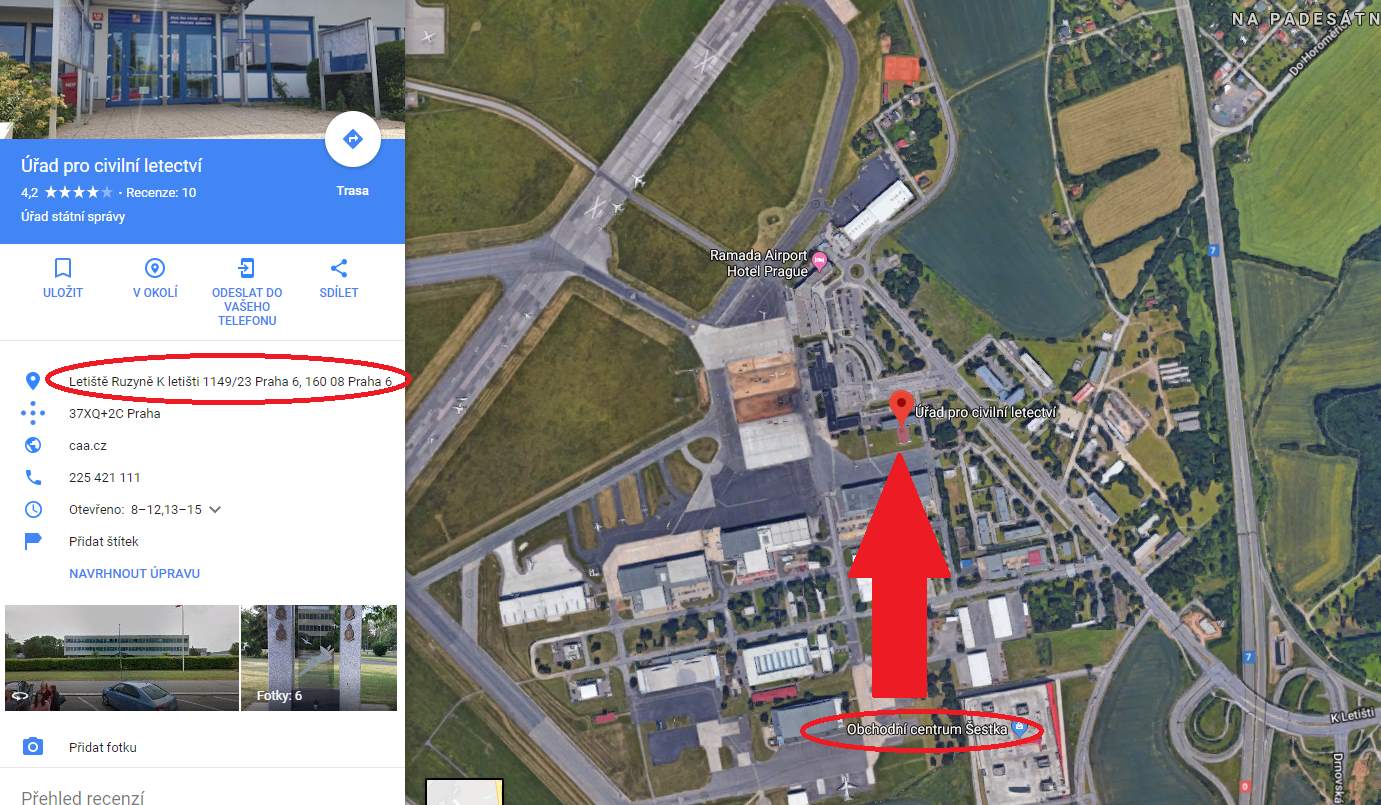
Task: Click the Recenze: 10 reviews link
Action: [x=161, y=192]
